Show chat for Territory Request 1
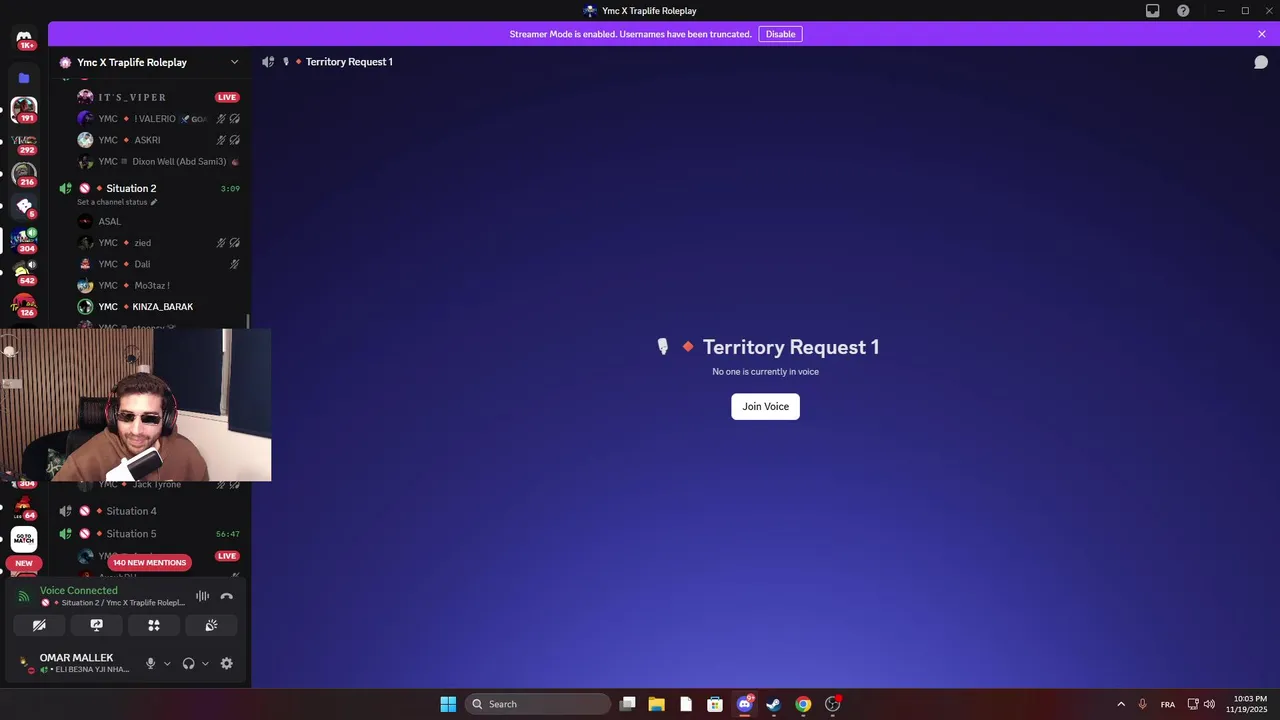 pos(1261,62)
